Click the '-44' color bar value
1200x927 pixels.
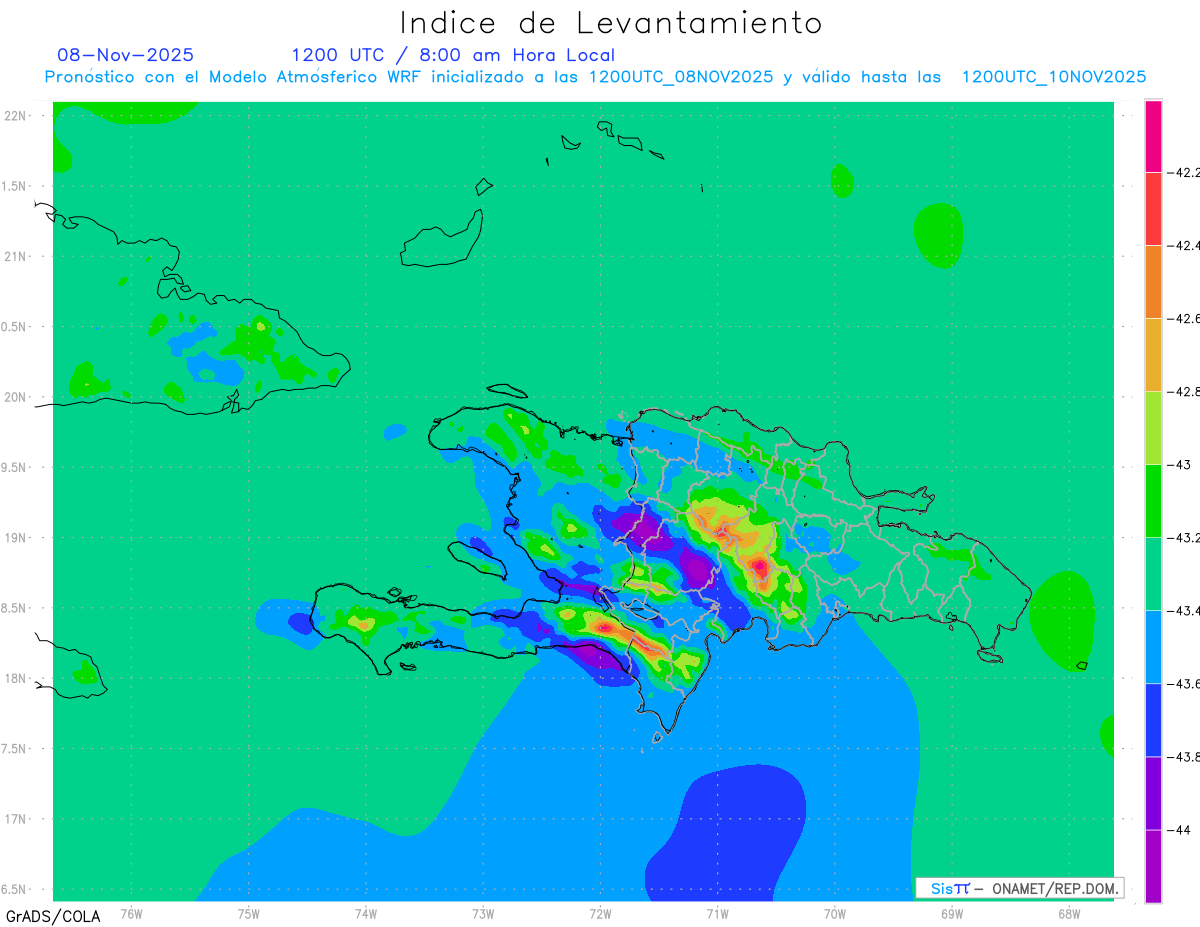coord(1181,829)
